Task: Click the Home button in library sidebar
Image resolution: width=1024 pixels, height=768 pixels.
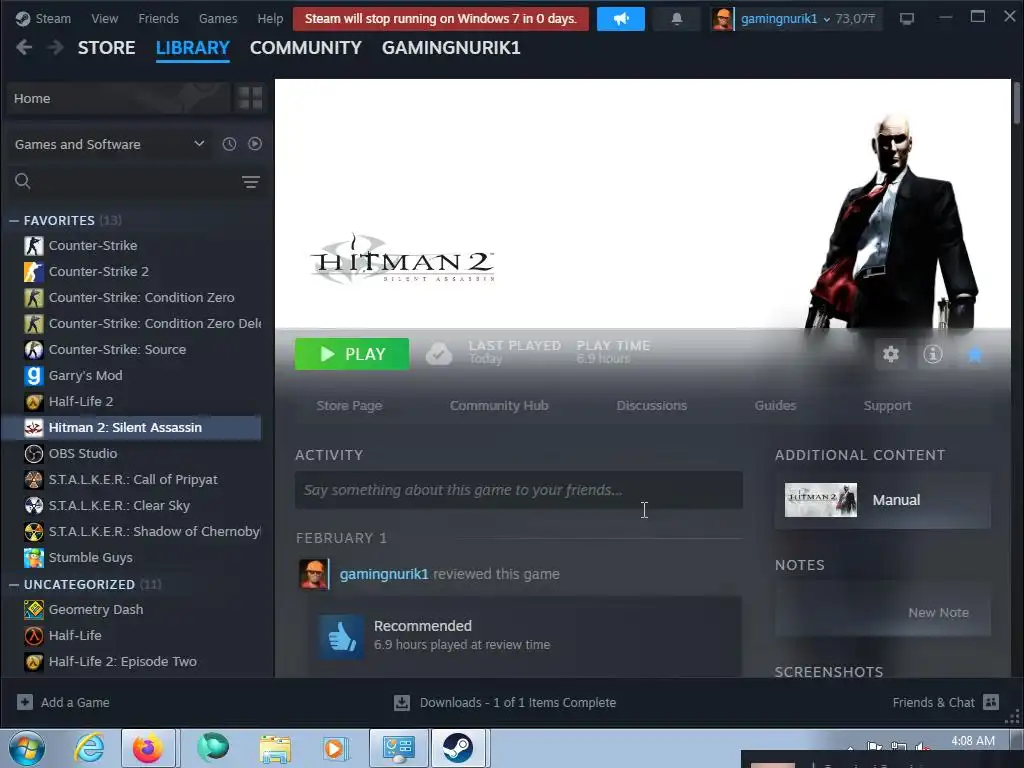Action: [x=119, y=98]
